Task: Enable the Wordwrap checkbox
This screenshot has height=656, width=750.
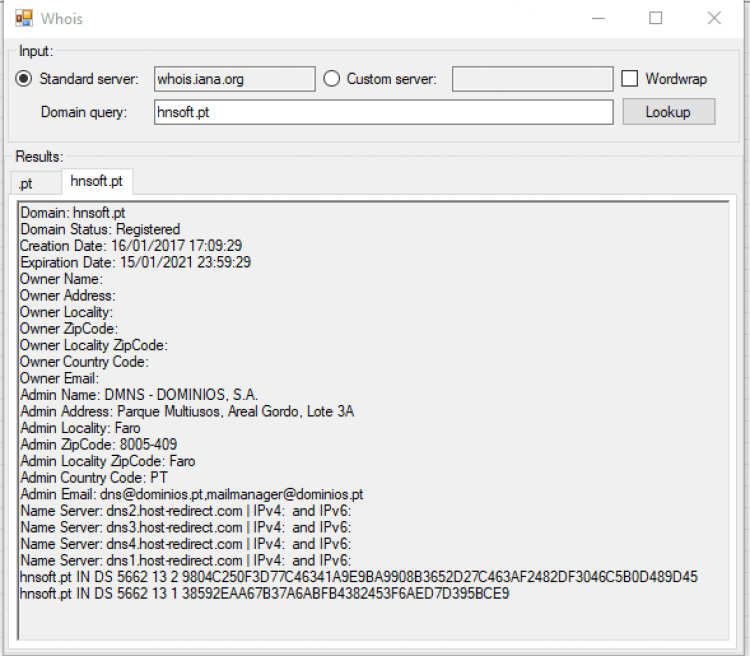Action: click(x=630, y=79)
